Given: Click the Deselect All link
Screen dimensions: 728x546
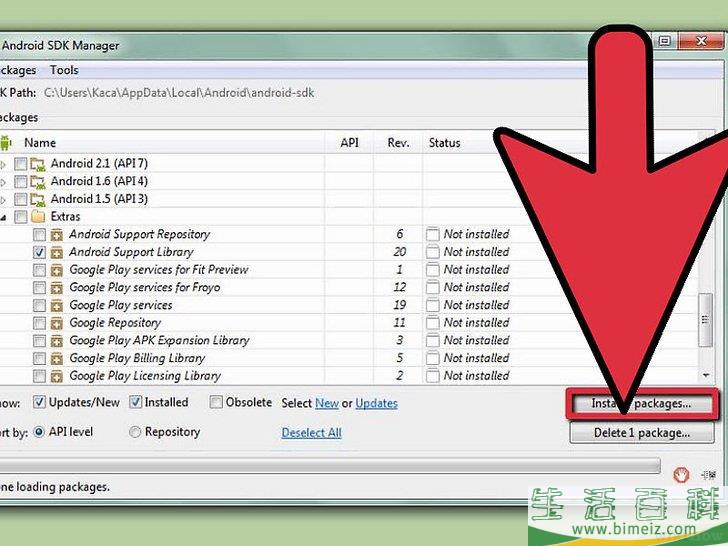Looking at the screenshot, I should 312,433.
